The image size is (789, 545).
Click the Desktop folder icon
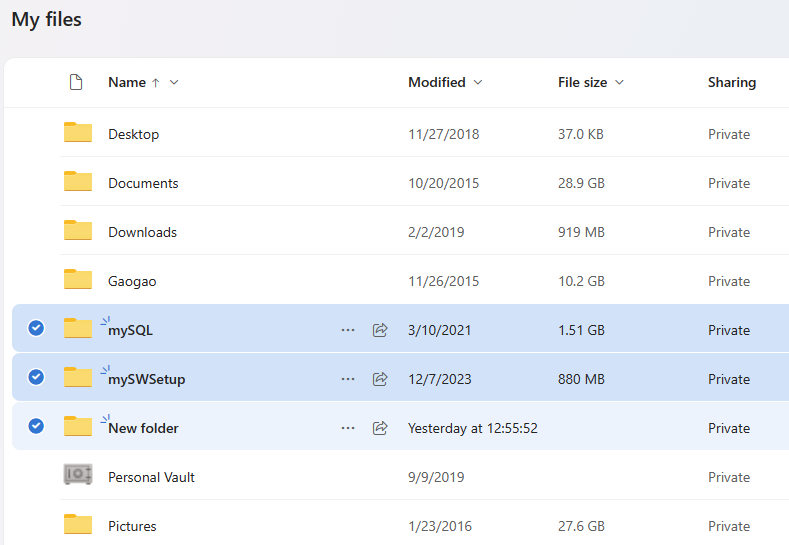point(78,133)
